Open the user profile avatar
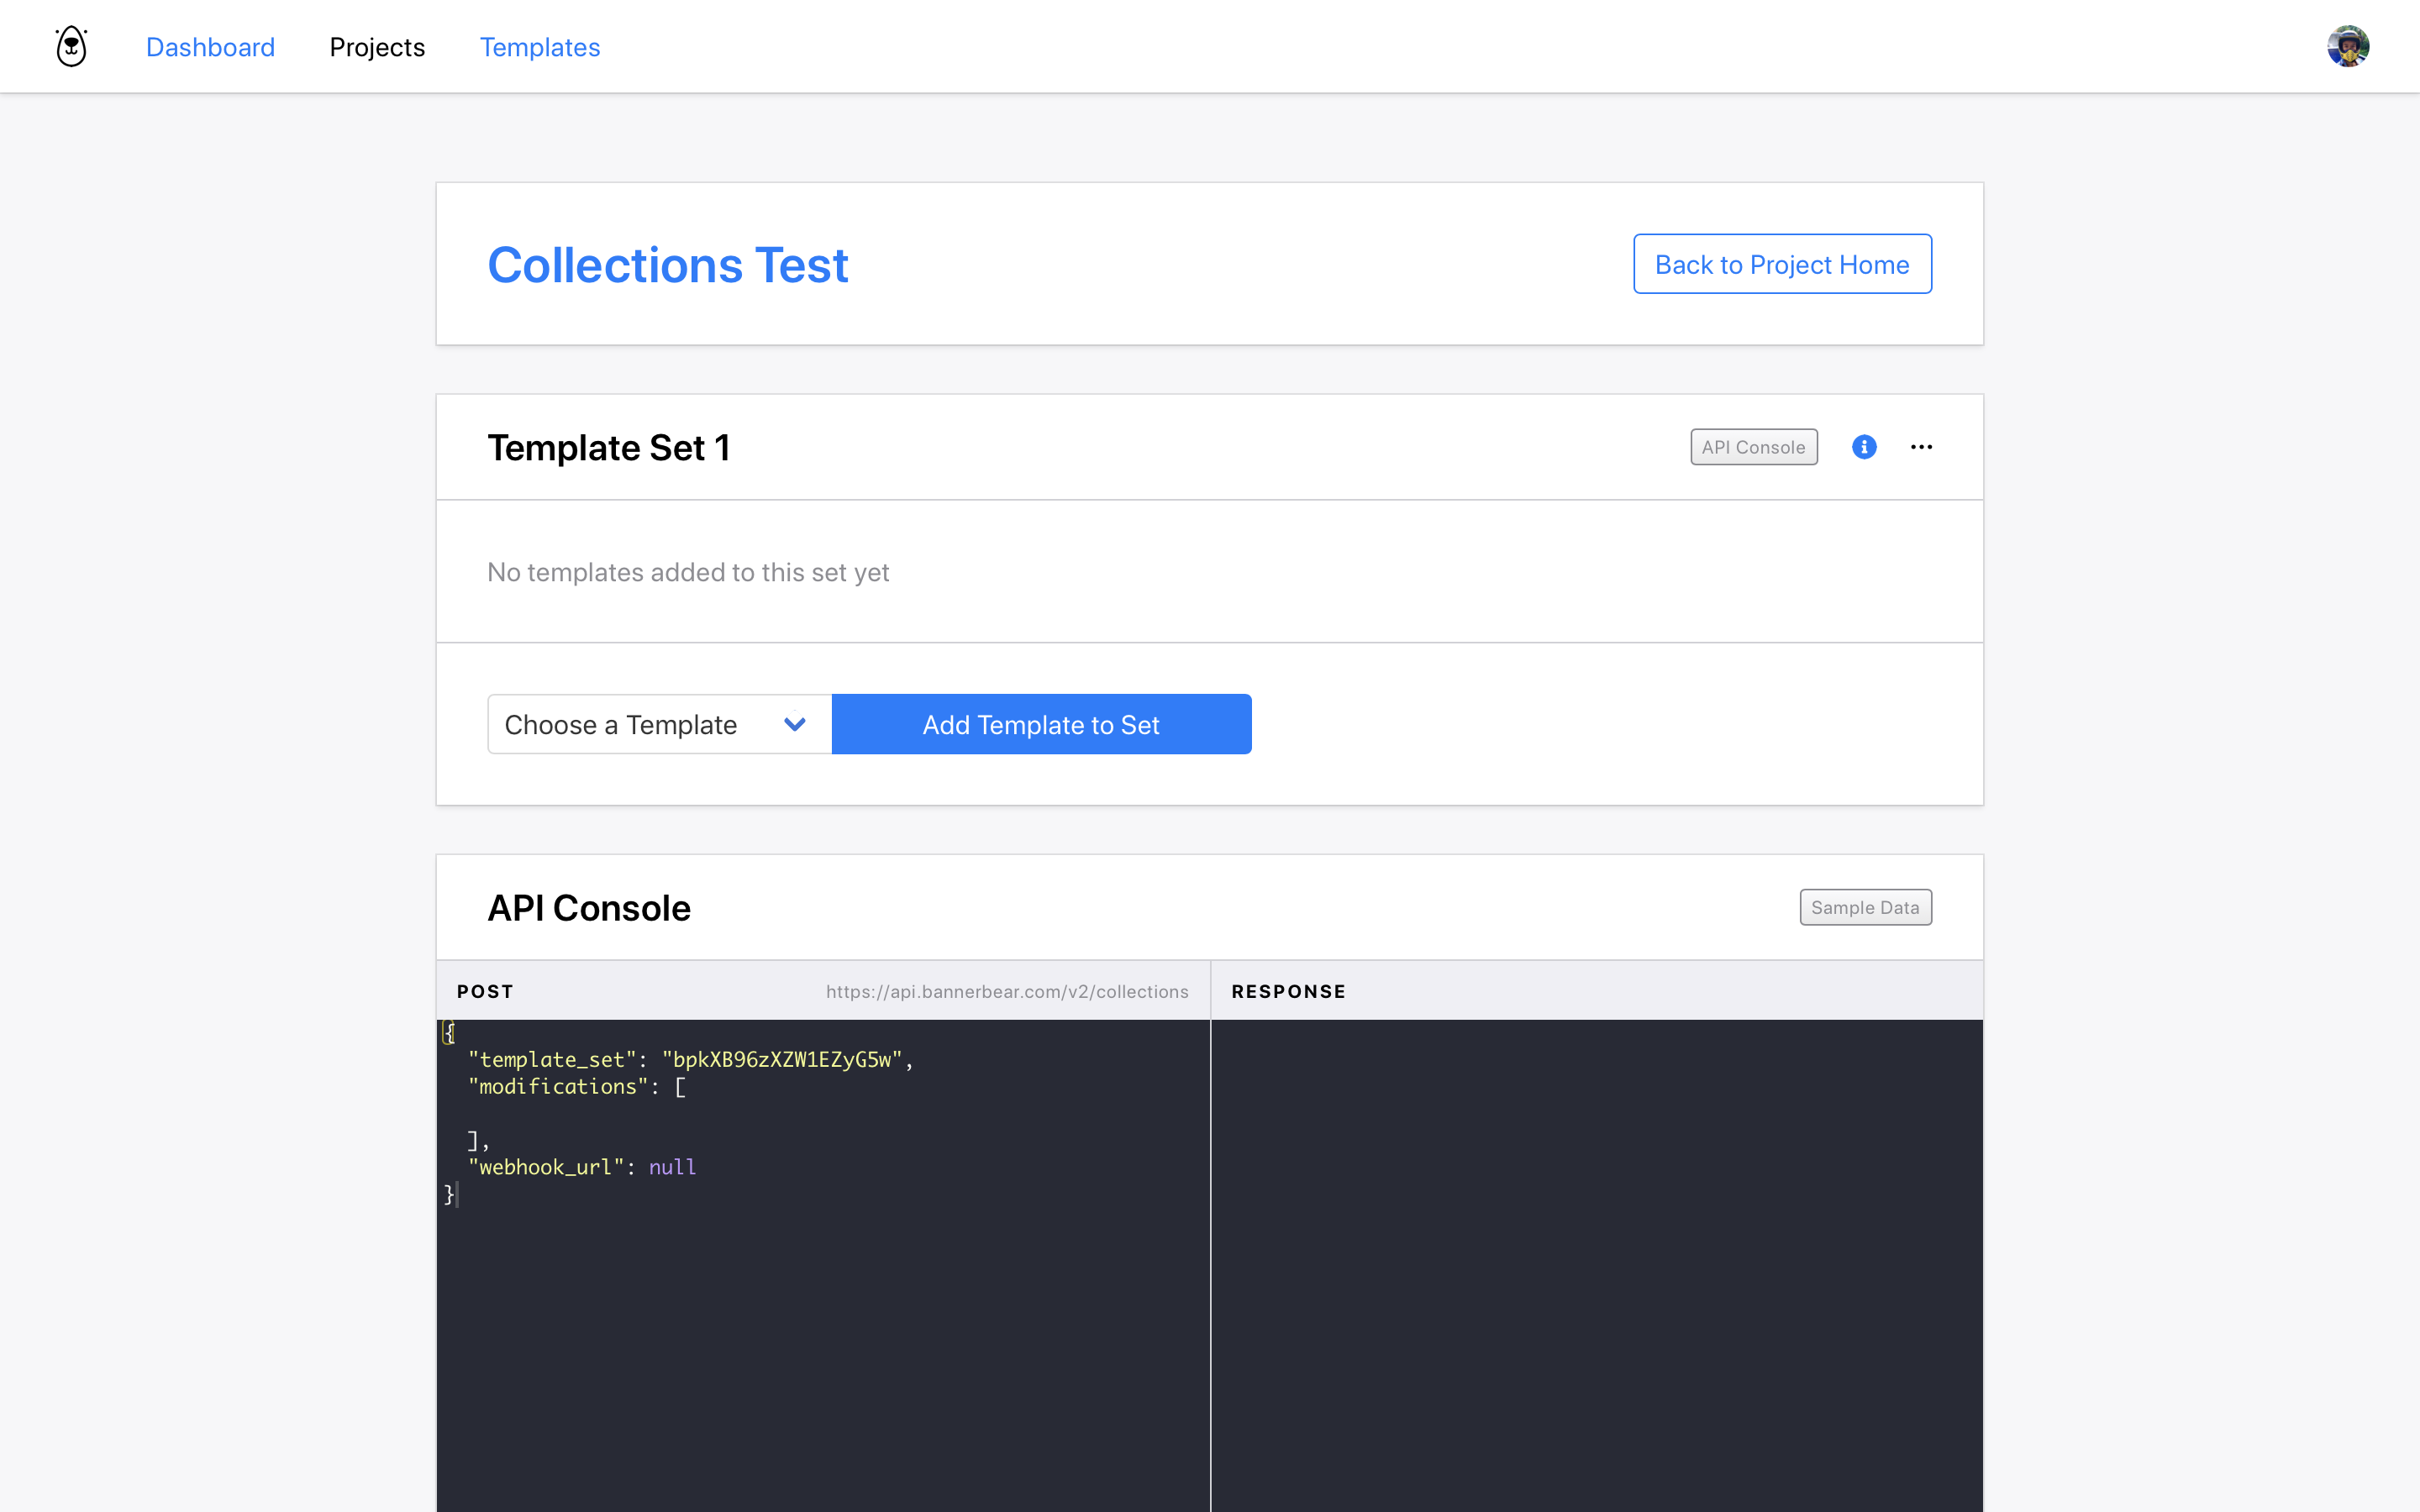This screenshot has width=2420, height=1512. (x=2347, y=46)
